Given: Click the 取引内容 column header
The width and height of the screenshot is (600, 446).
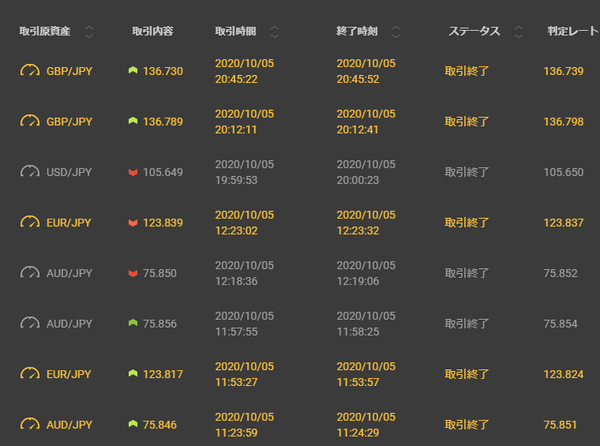Looking at the screenshot, I should coord(153,31).
